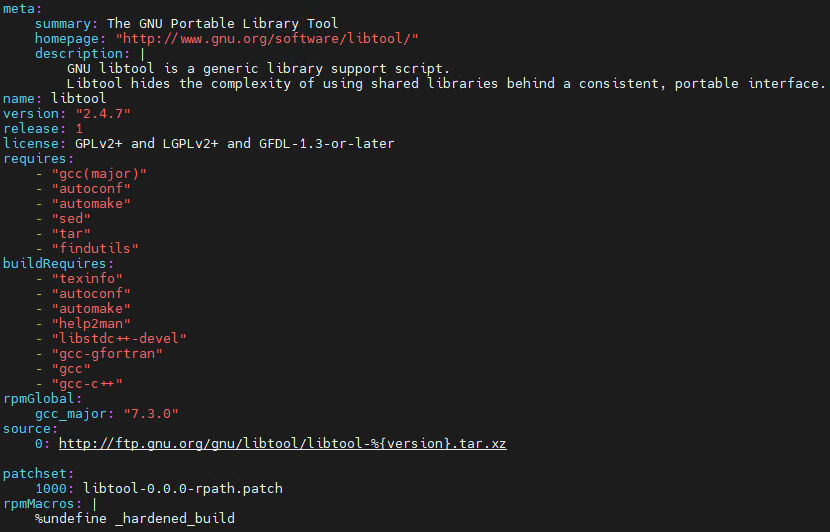Viewport: 830px width, 532px height.
Task: Open the libtool source tarball URL
Action: (282, 443)
